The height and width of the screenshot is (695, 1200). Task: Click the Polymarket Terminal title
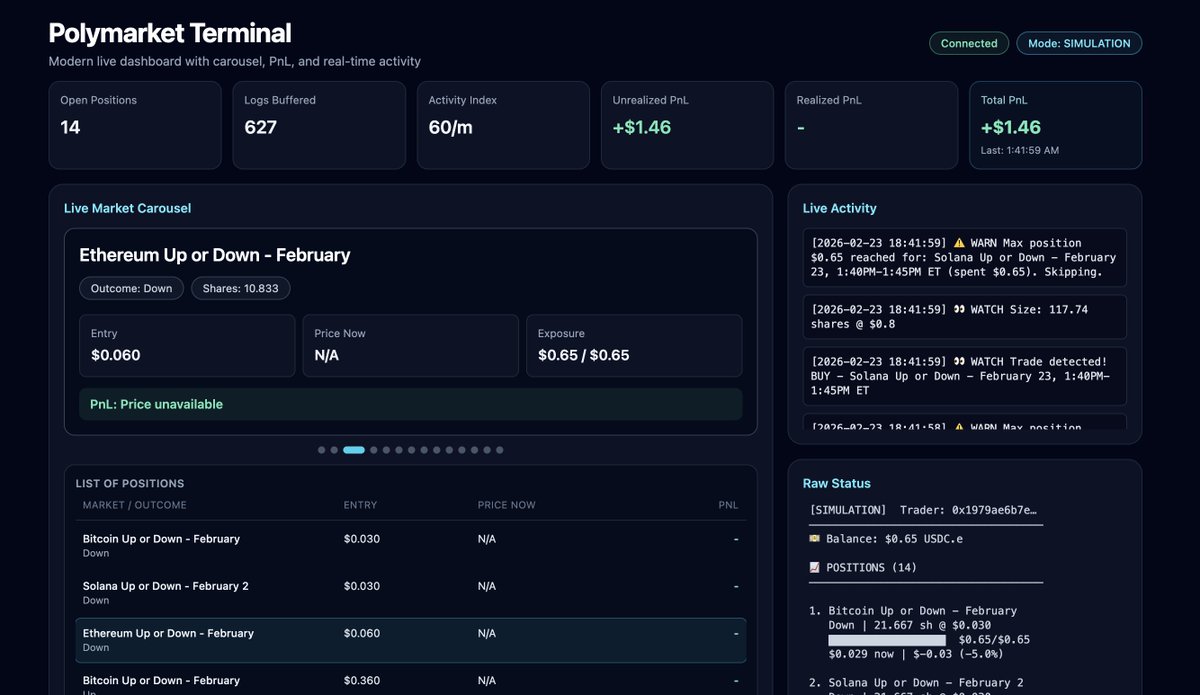click(170, 33)
